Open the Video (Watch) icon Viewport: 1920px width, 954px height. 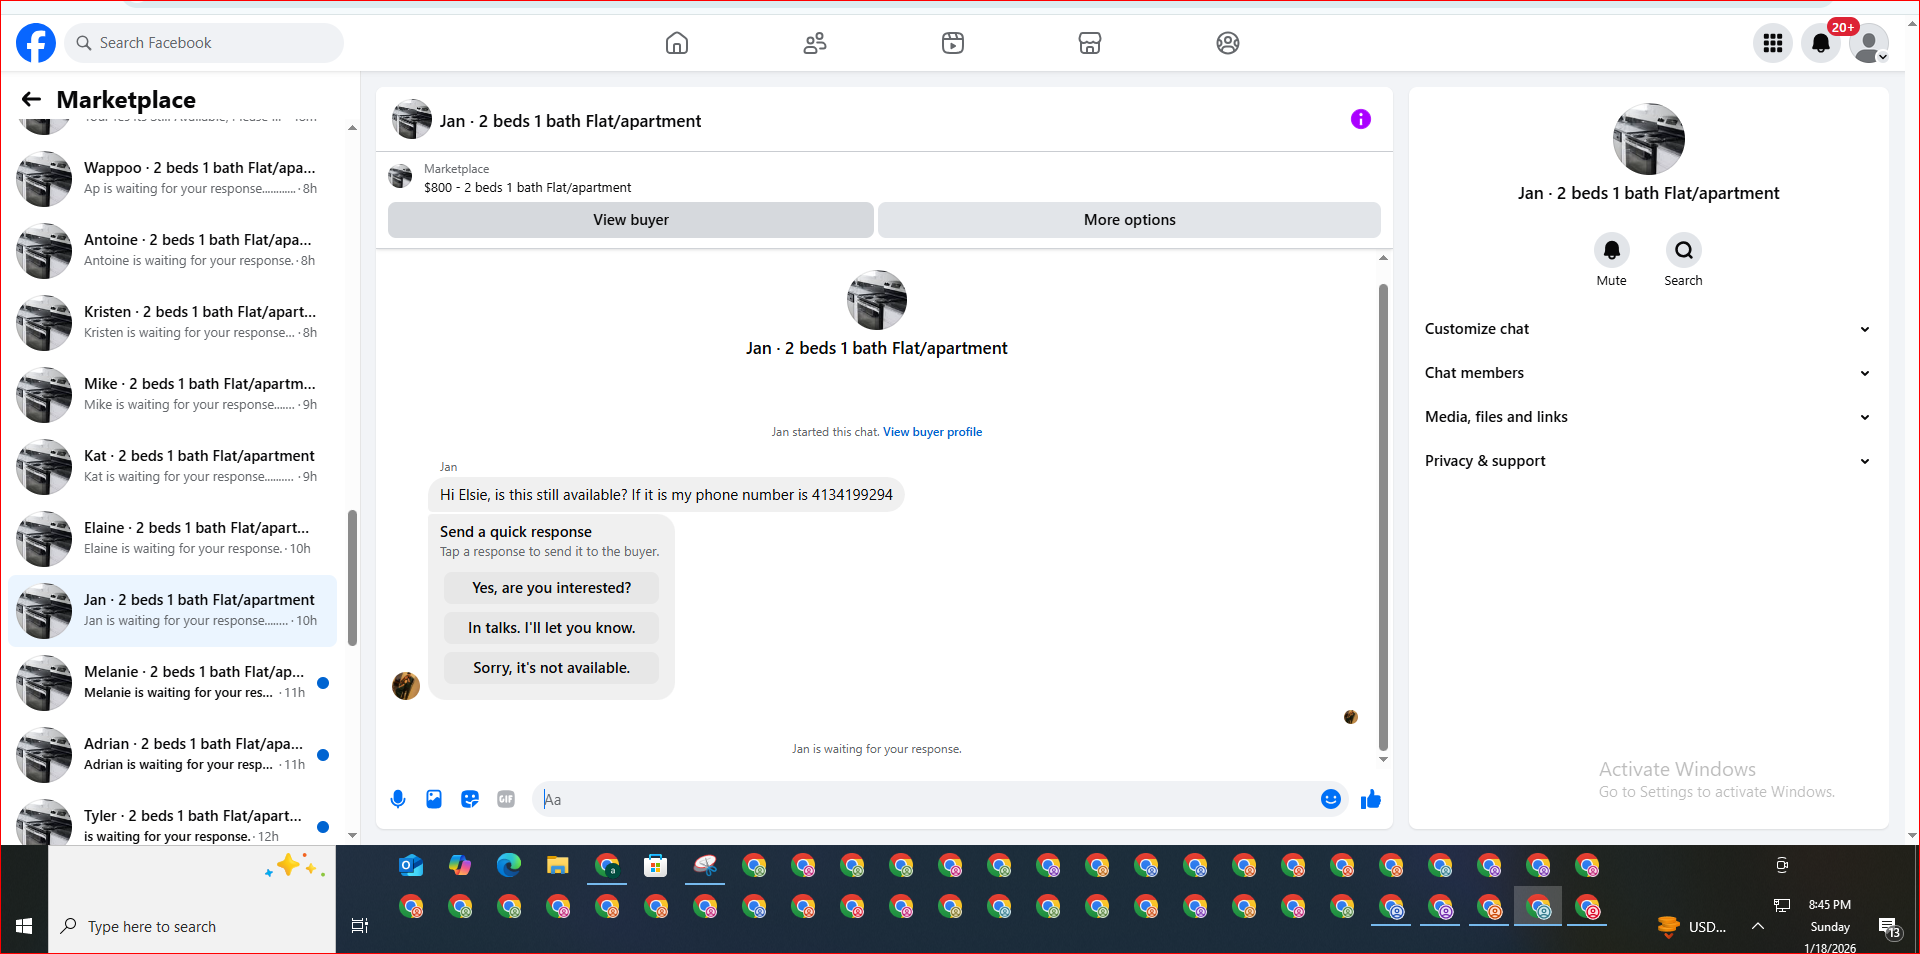(x=953, y=43)
